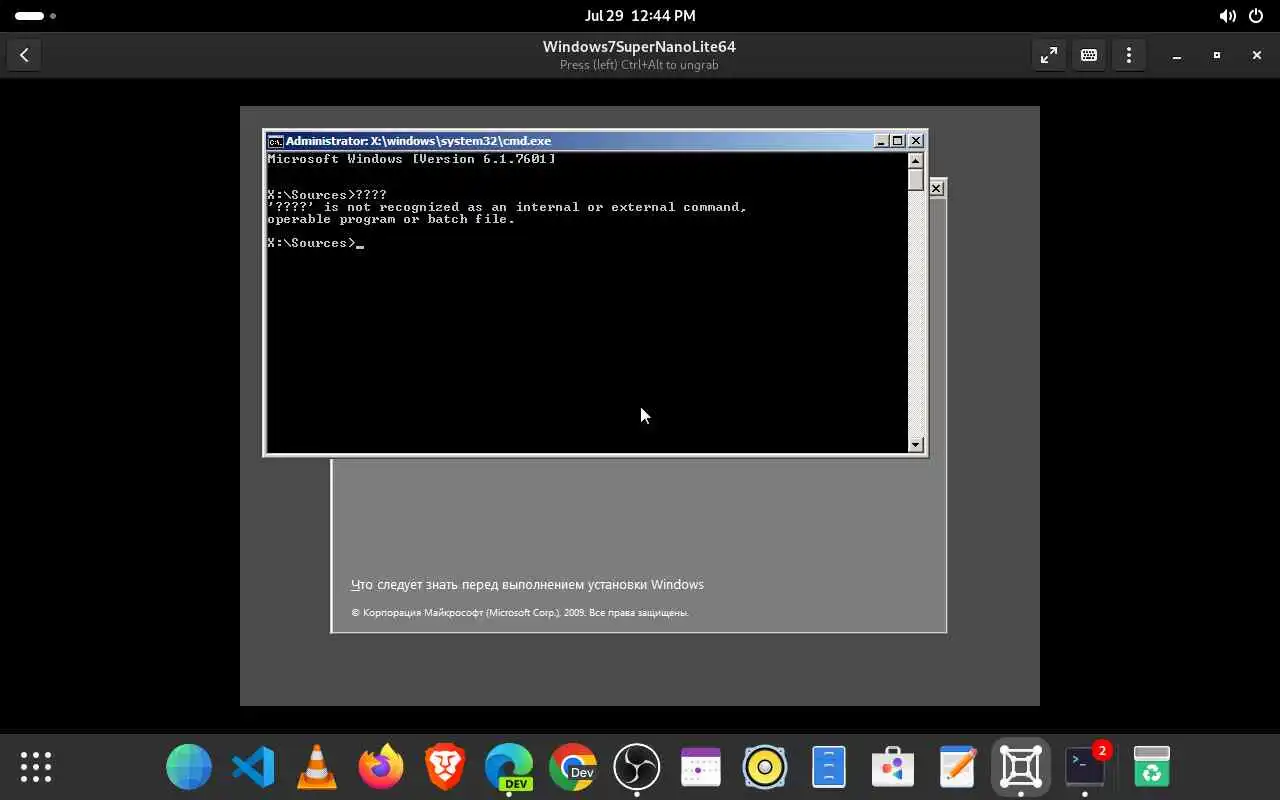Close the Windows setup dialog behind cmd
Screen dimensions: 1280x800
point(937,188)
